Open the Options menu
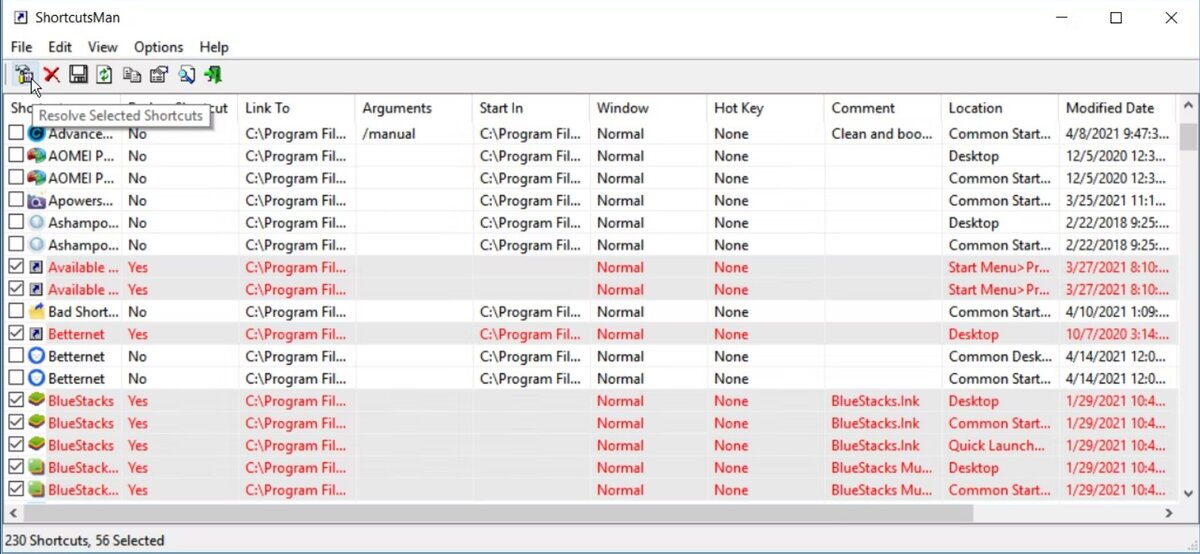This screenshot has width=1200, height=554. [158, 47]
